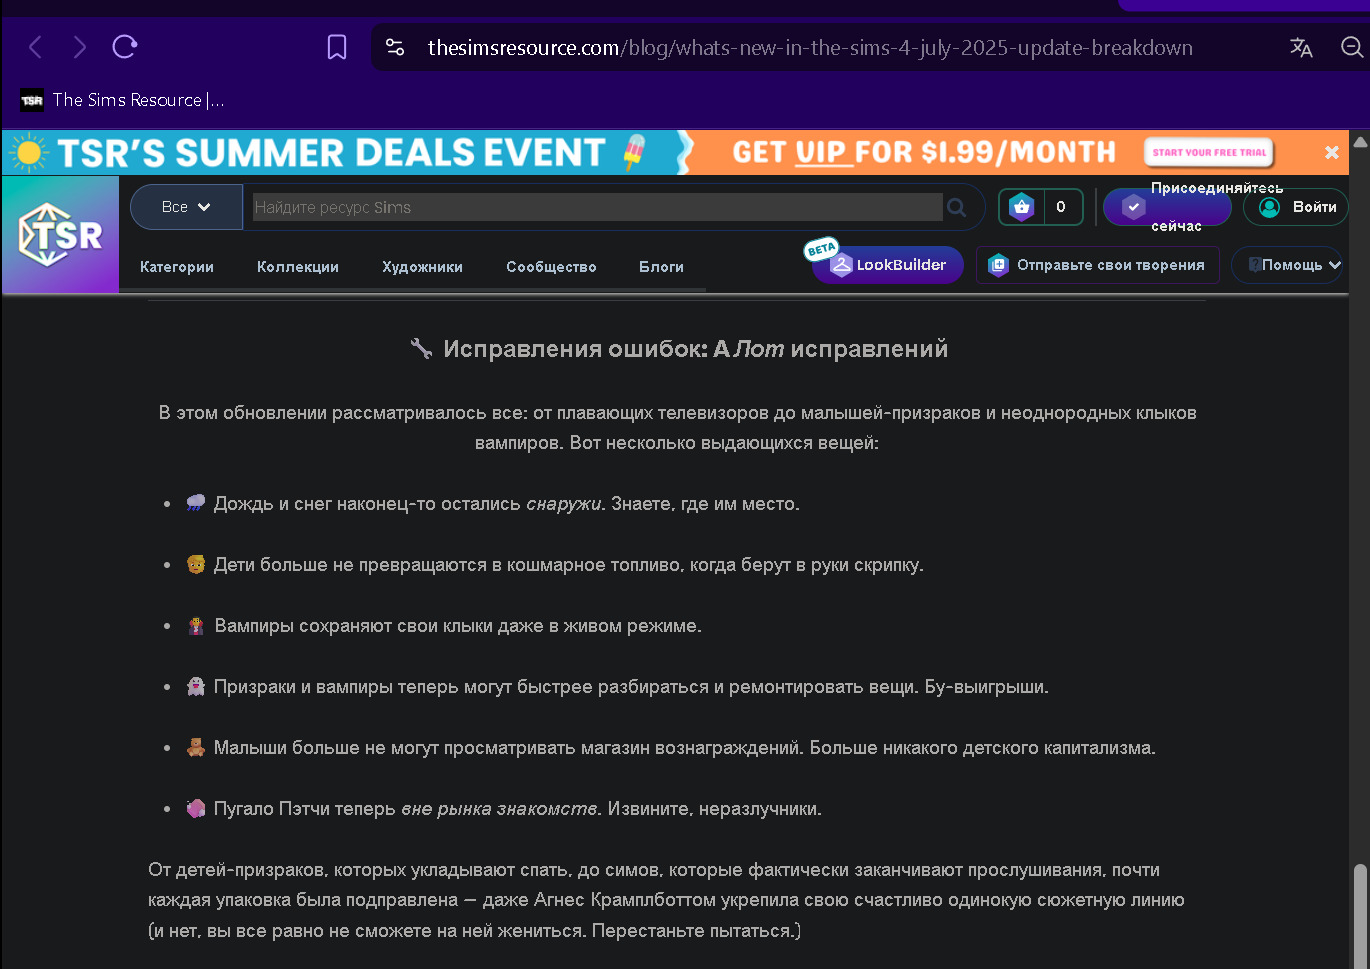
Task: Click the zoom magnifier icon in address bar
Action: pos(1352,47)
